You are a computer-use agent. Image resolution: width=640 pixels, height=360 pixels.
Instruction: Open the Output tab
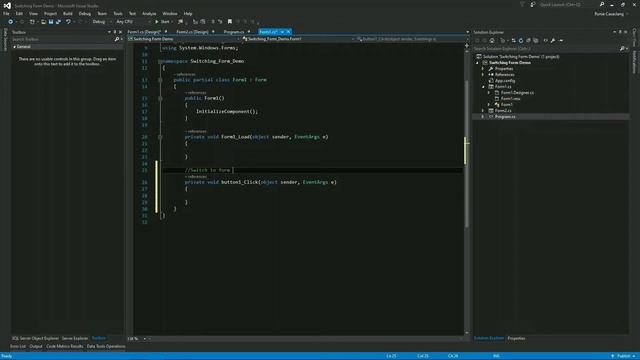point(36,347)
